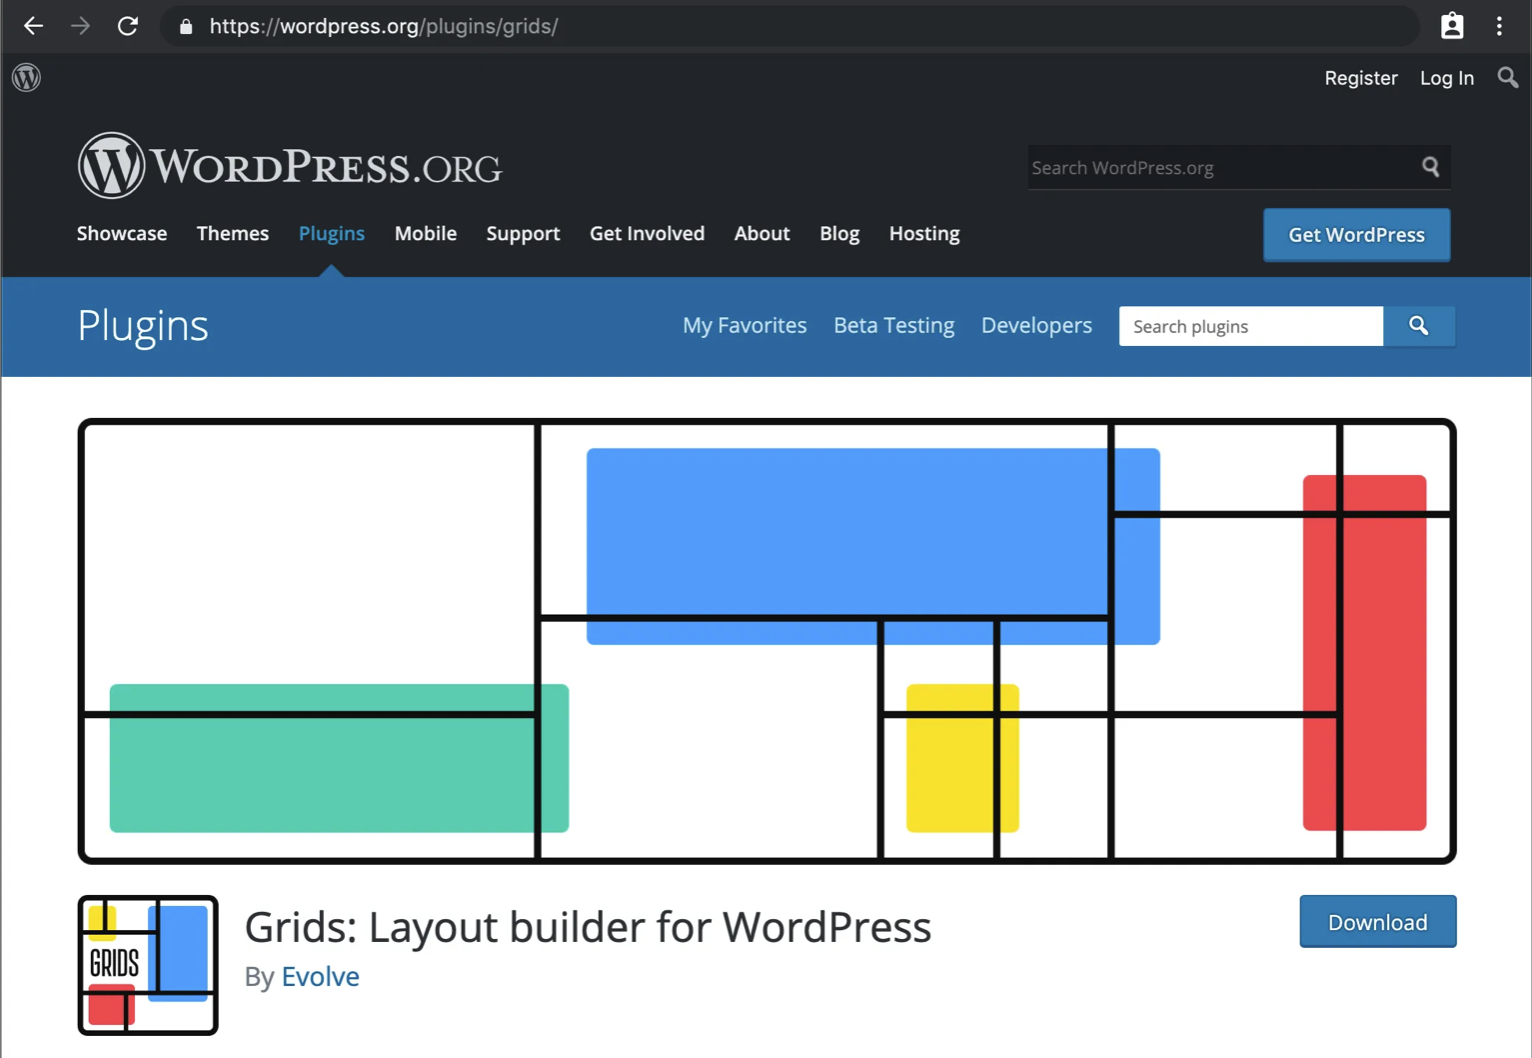
Task: Open the Get Involved menu item
Action: click(x=647, y=233)
